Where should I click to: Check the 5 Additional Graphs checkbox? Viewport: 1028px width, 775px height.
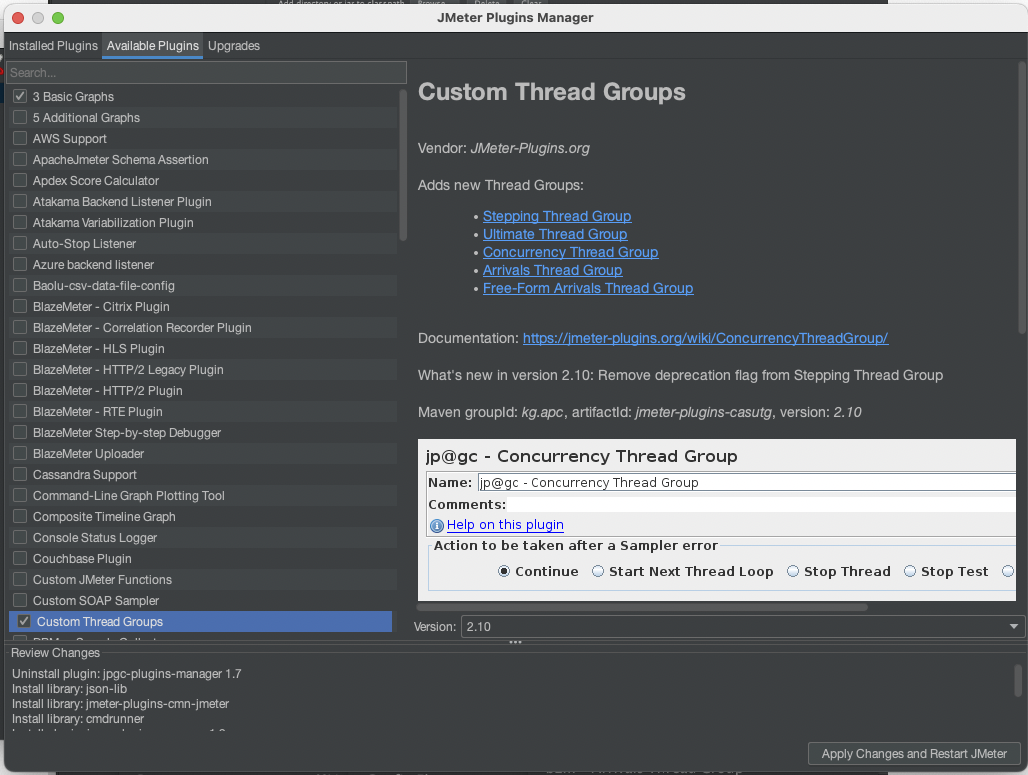(x=20, y=117)
